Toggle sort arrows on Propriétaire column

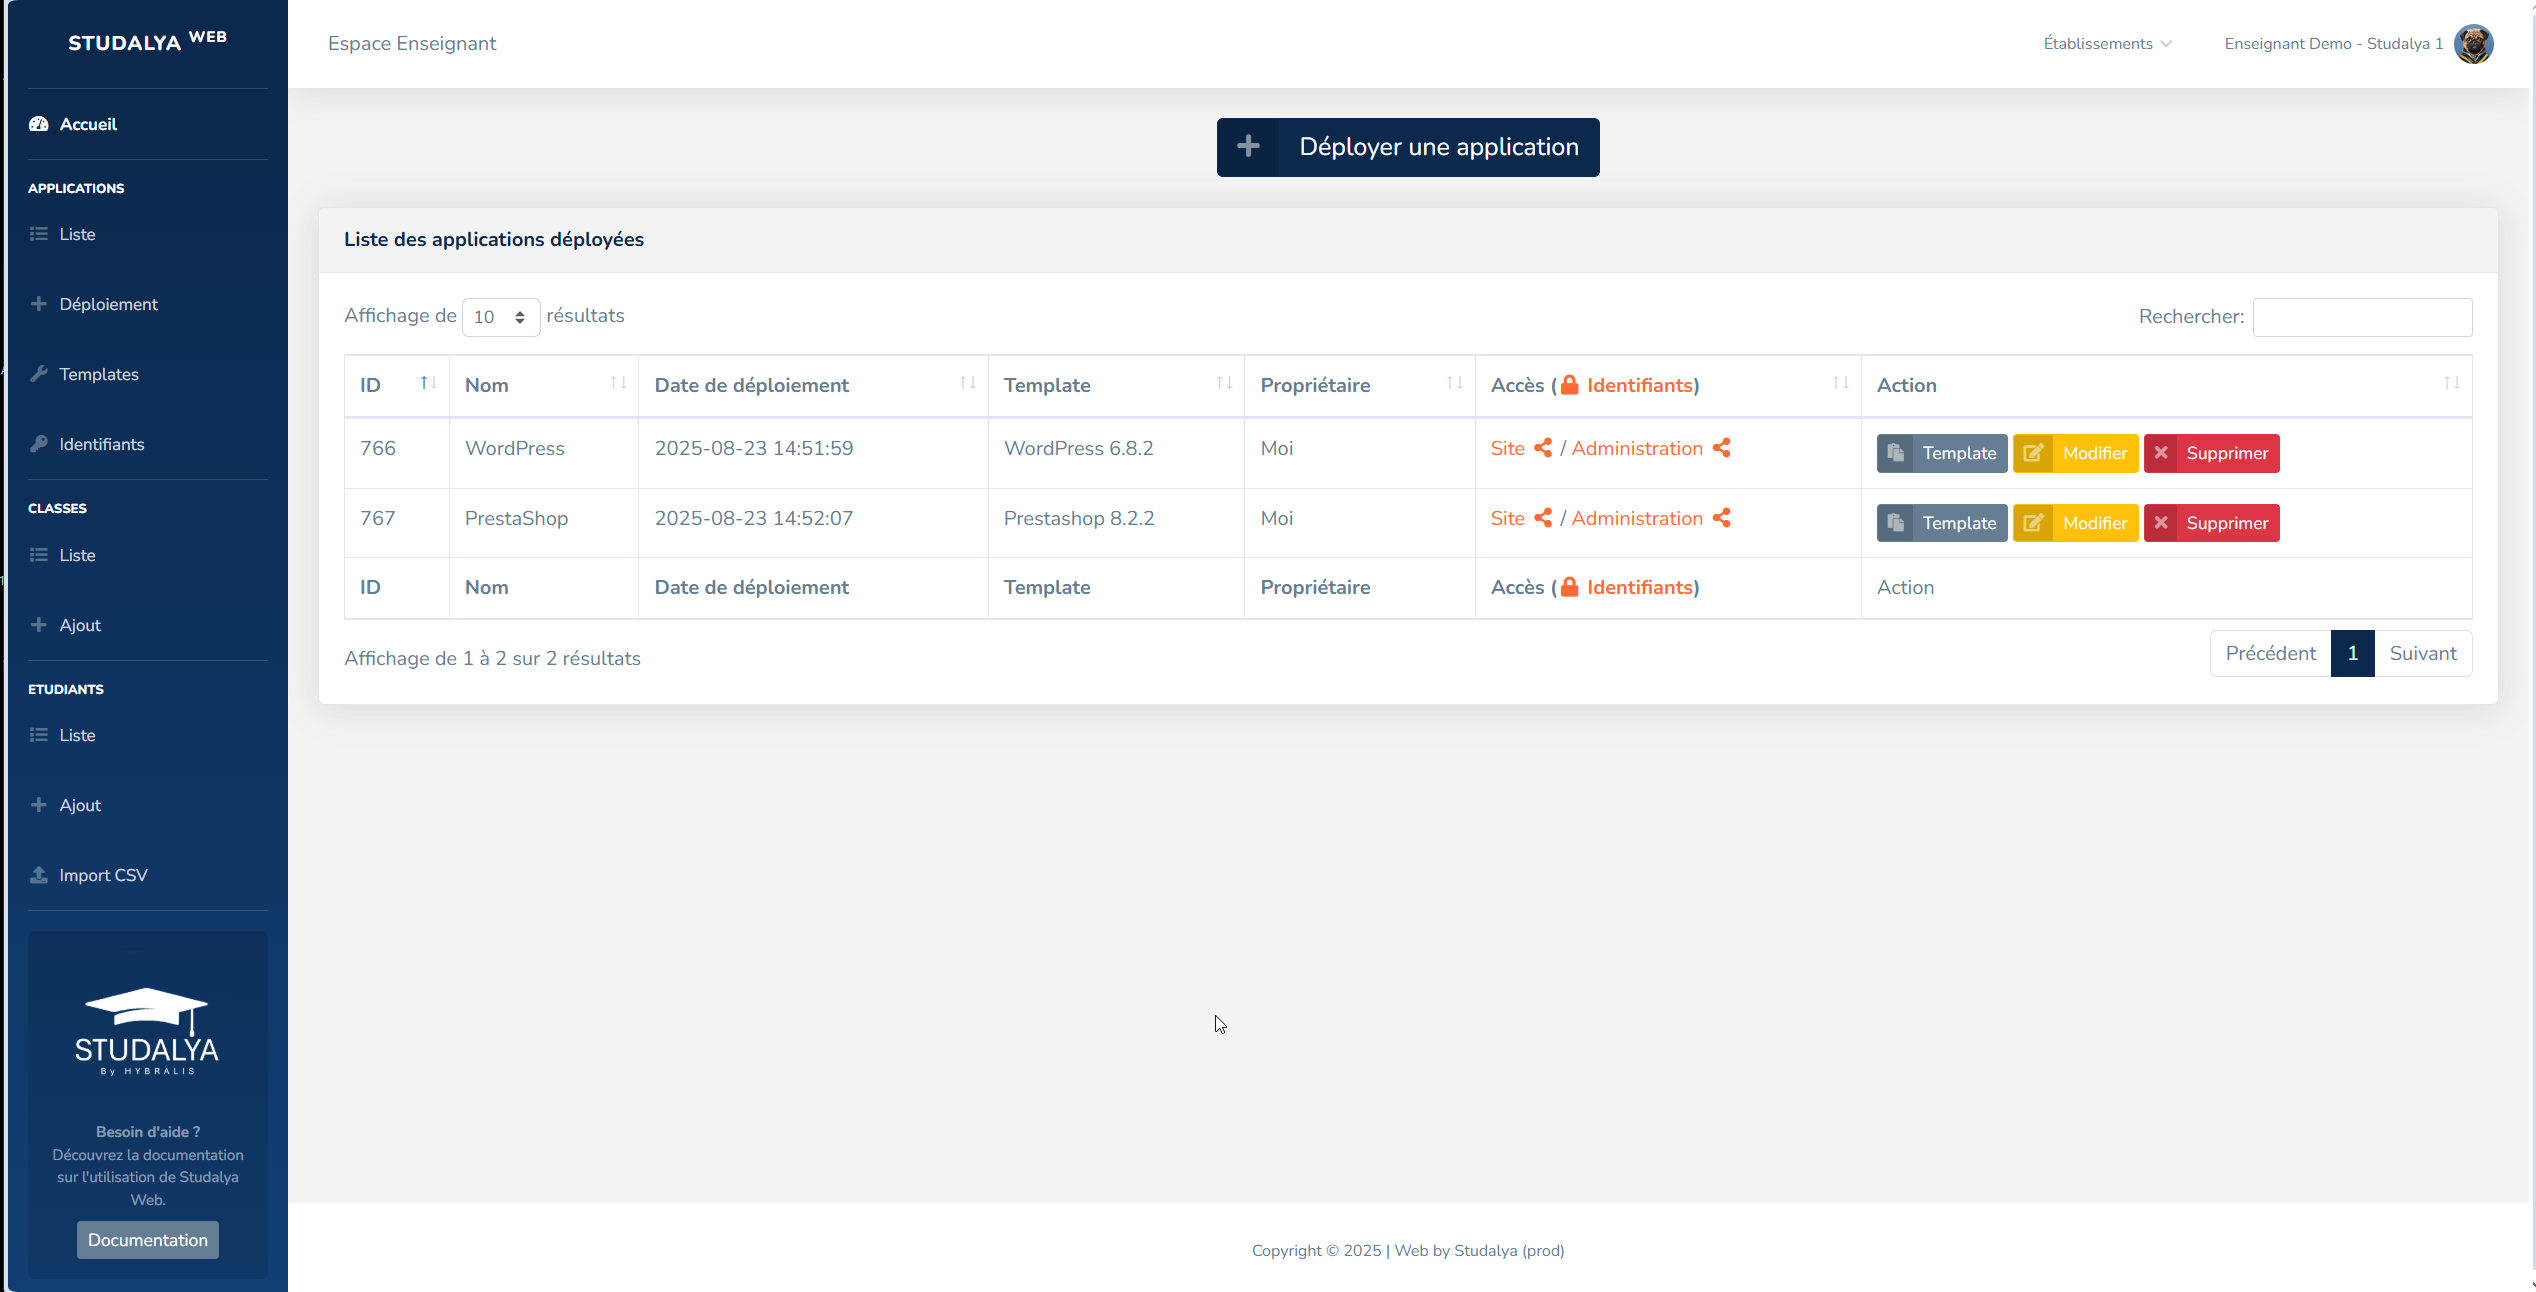pos(1454,384)
